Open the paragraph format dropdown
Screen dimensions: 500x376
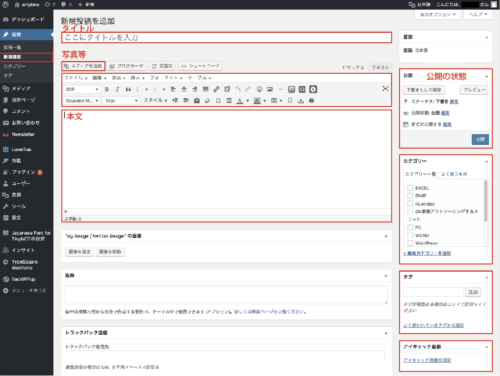coord(82,89)
